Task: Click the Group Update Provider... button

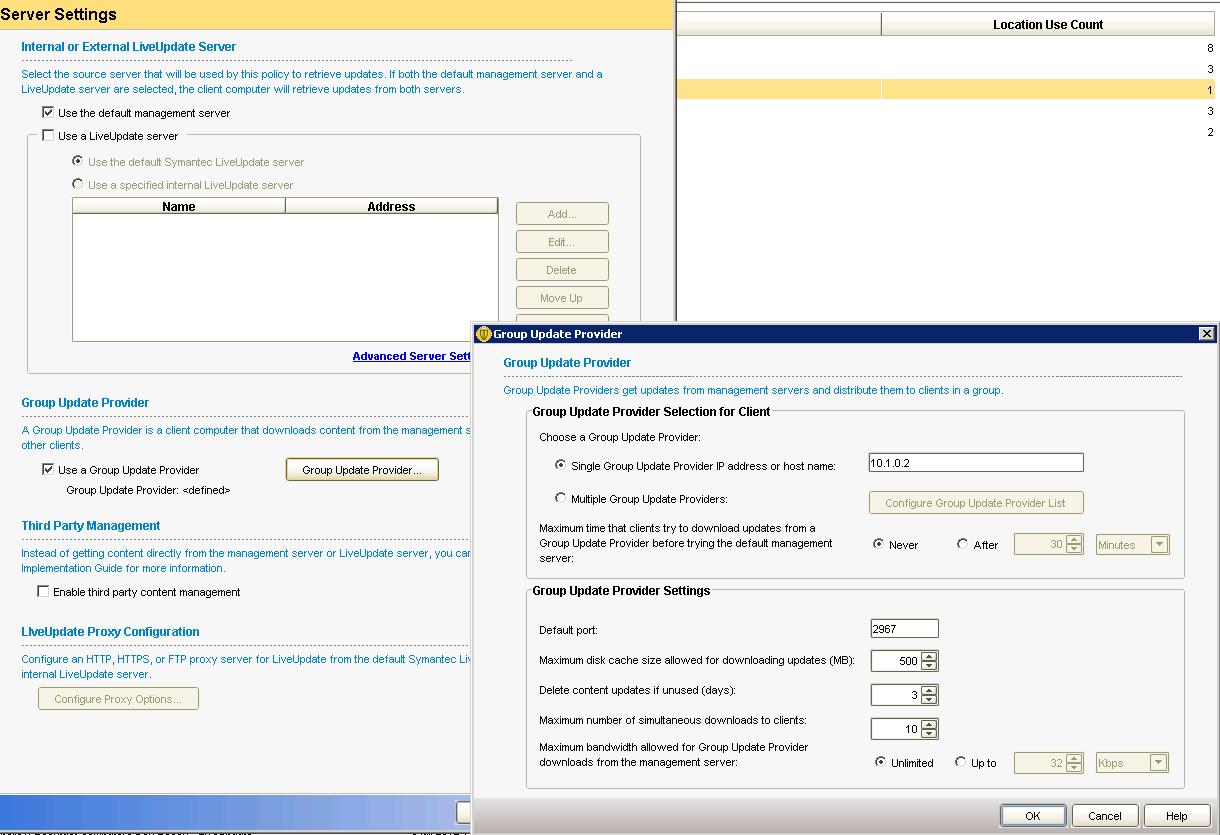Action: coord(362,469)
